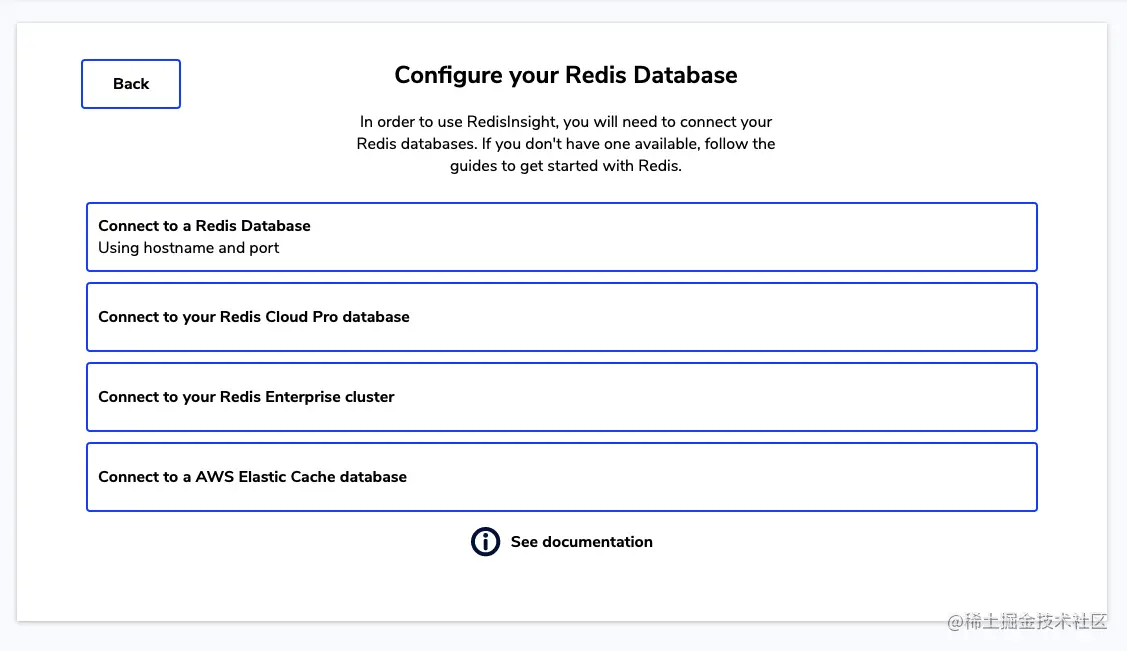Screen dimensions: 1127x651
Task: Choose Connect to a Redis Database option
Action: [x=561, y=237]
